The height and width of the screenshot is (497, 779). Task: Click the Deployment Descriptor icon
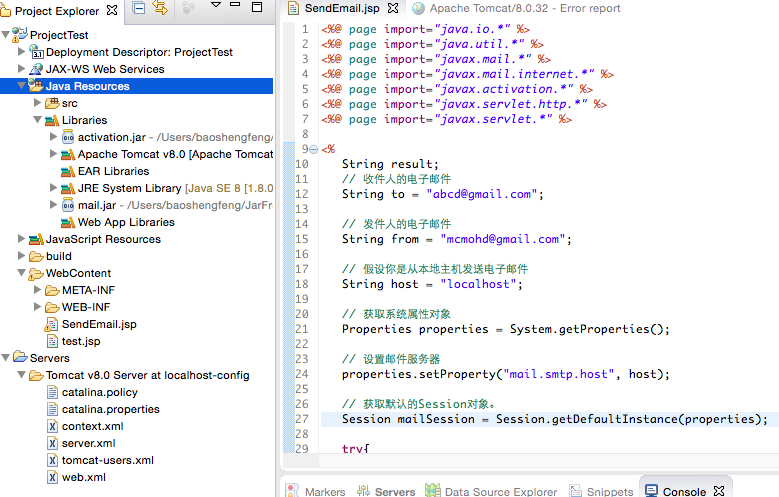click(x=36, y=52)
